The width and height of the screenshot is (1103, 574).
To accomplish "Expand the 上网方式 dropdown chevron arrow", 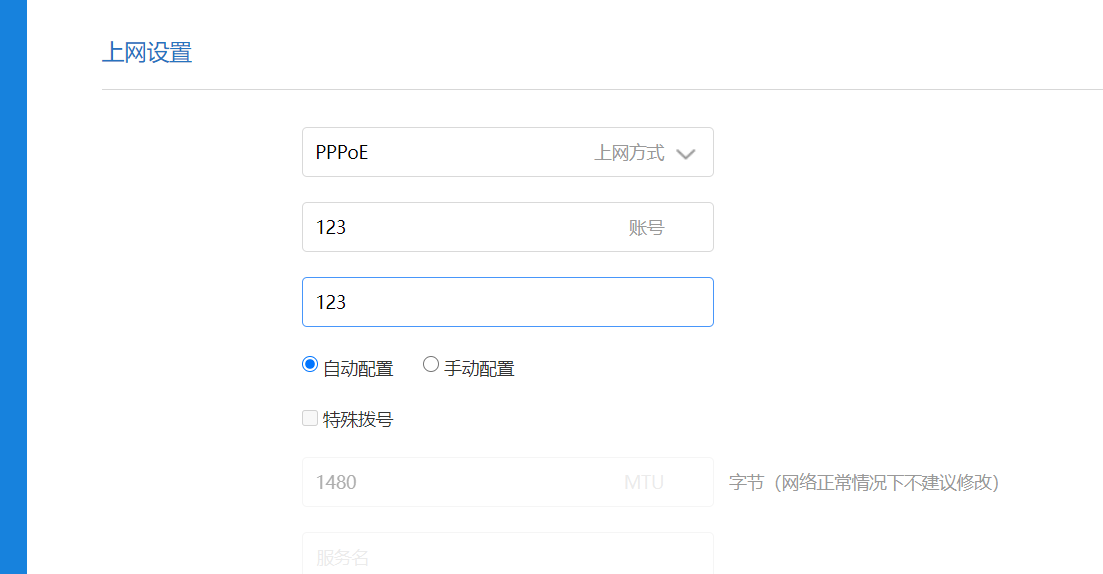I will click(686, 154).
